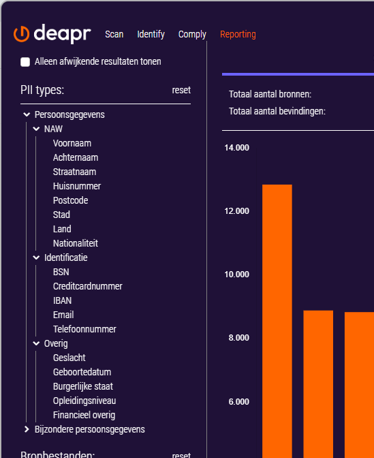Screen dimensions: 374x458
Task: Pick Huisnummer in the NAW list
Action: coord(77,186)
